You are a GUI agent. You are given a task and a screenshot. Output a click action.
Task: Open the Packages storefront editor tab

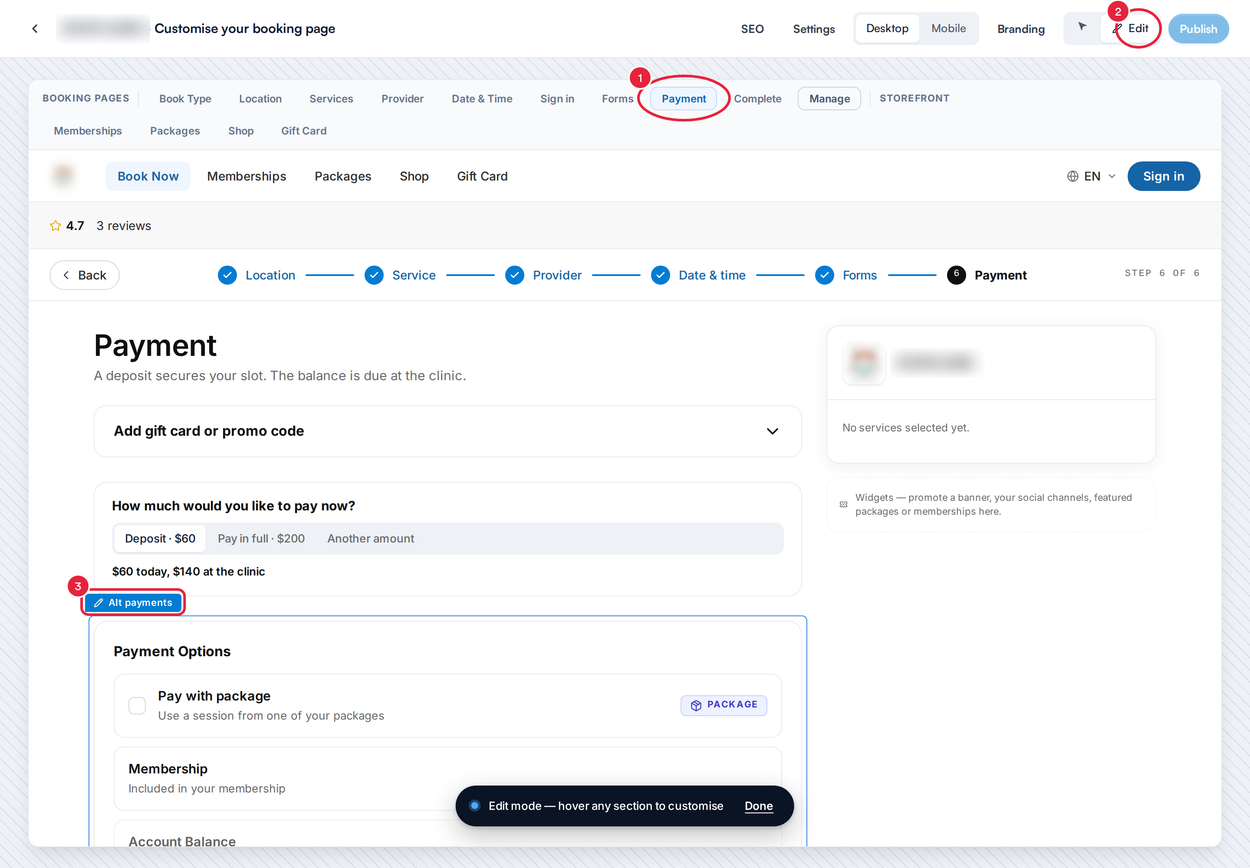[x=175, y=131]
